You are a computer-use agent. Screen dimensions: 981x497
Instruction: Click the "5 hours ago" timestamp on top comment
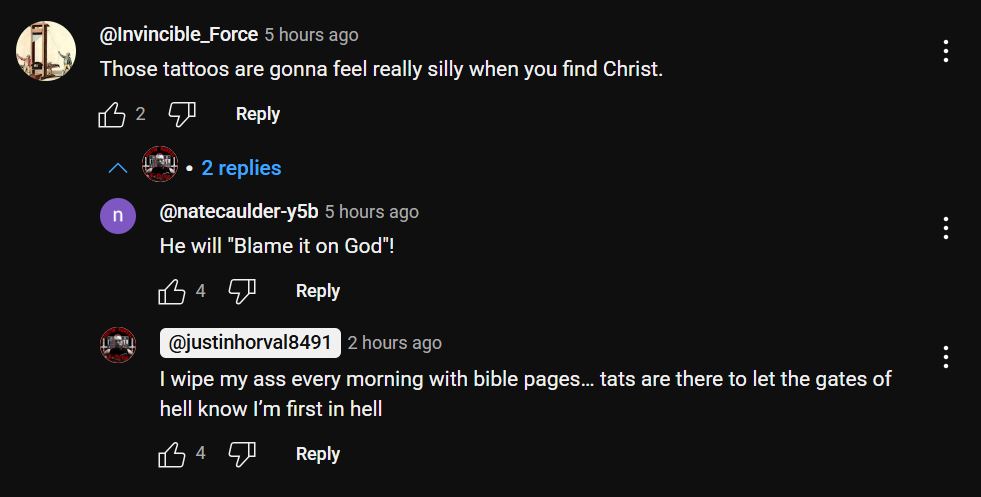tap(312, 35)
